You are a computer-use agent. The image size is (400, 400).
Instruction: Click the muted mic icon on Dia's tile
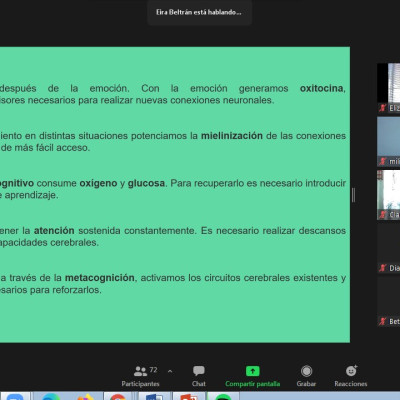tap(382, 268)
